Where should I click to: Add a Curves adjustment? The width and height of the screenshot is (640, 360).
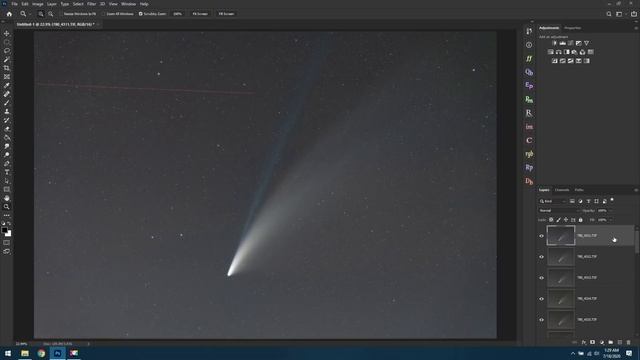[x=571, y=43]
